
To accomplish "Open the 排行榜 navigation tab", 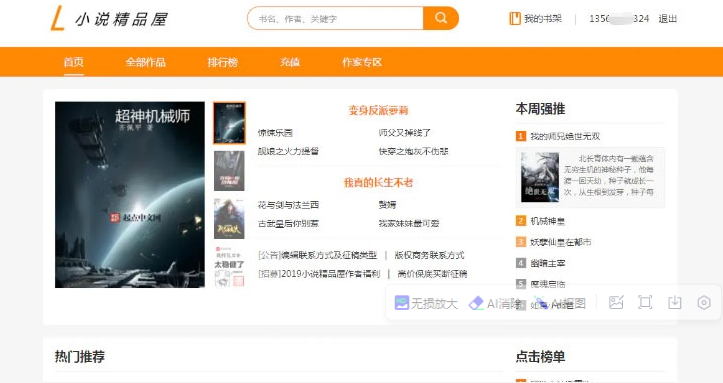I will pos(223,62).
